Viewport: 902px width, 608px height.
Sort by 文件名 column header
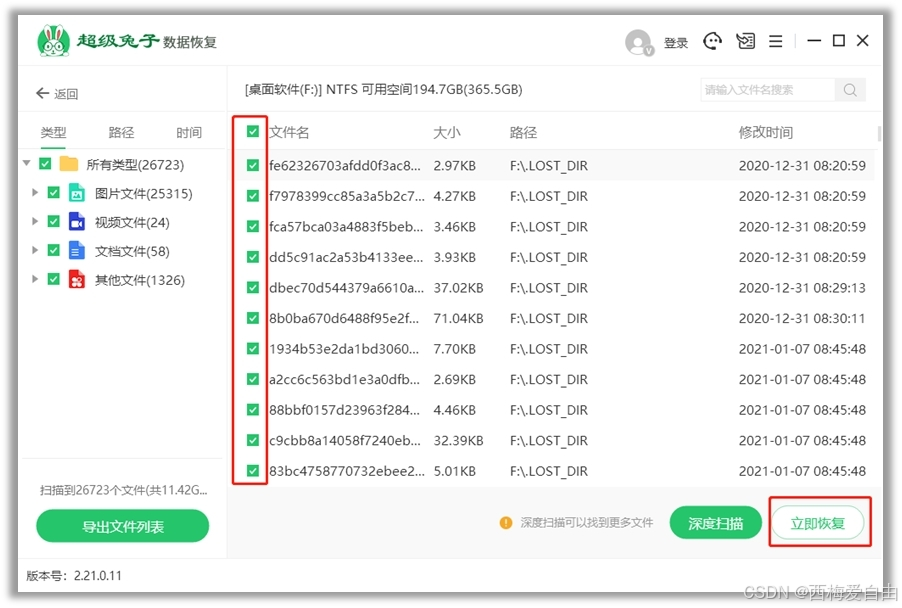pos(289,133)
